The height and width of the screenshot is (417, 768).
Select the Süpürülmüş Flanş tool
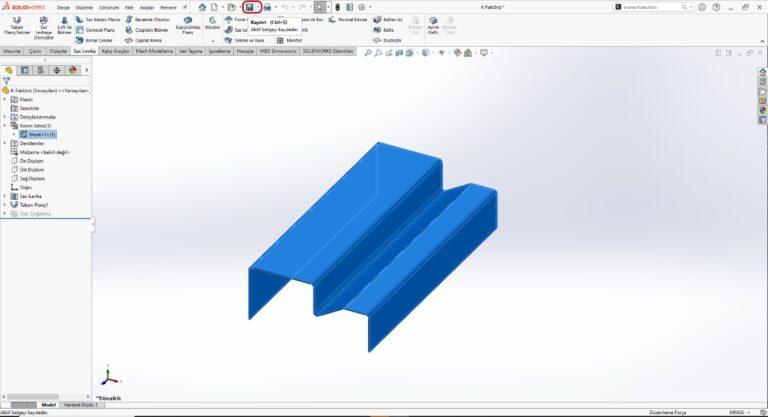[187, 27]
